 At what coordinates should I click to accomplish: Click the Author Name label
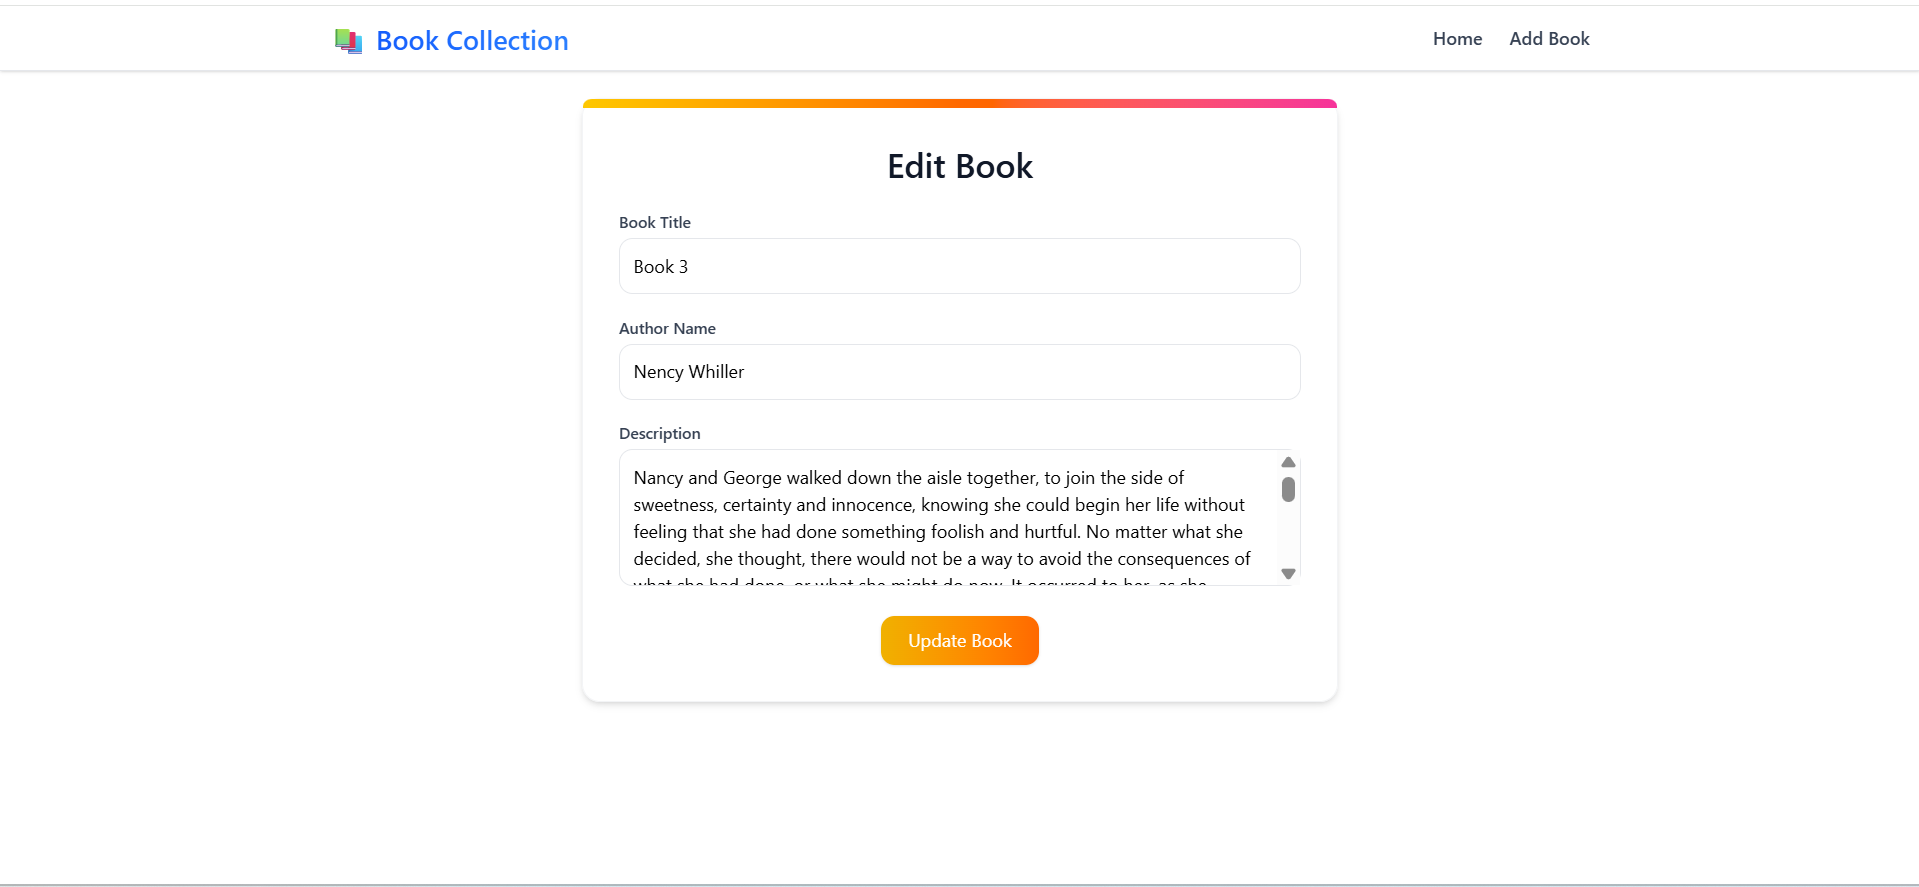(x=667, y=328)
